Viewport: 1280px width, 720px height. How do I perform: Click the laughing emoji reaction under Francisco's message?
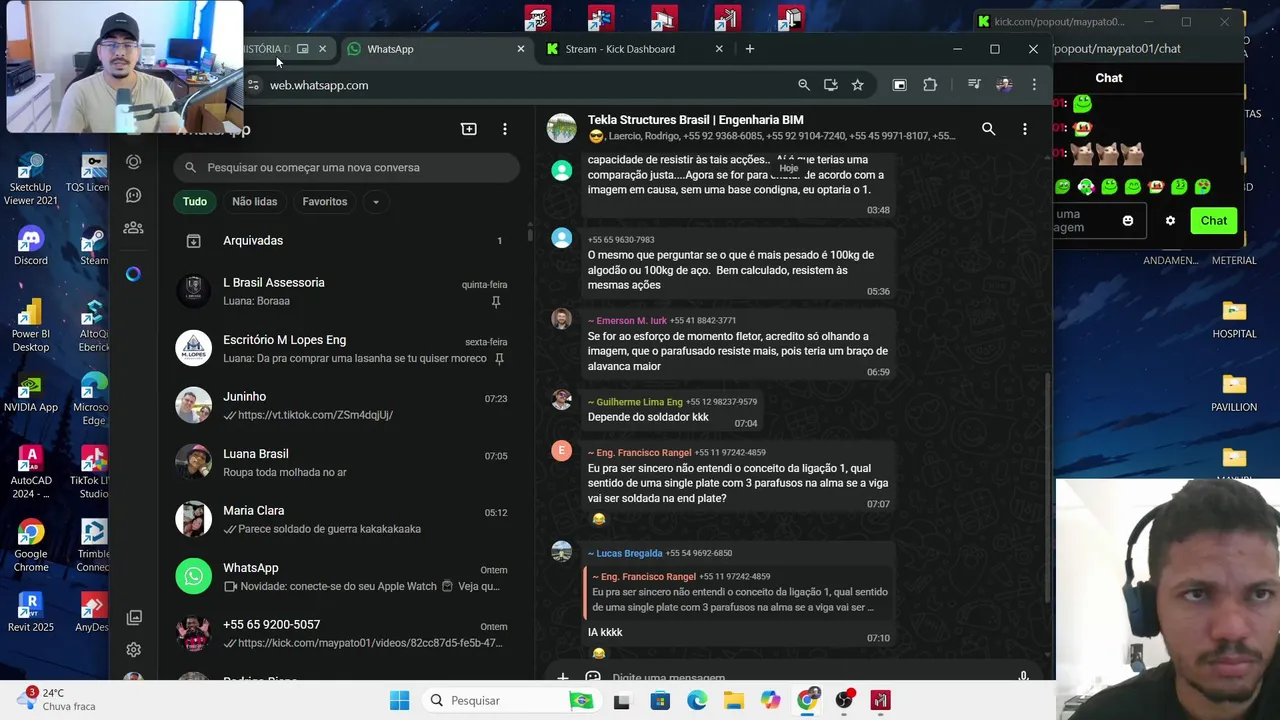pos(599,519)
